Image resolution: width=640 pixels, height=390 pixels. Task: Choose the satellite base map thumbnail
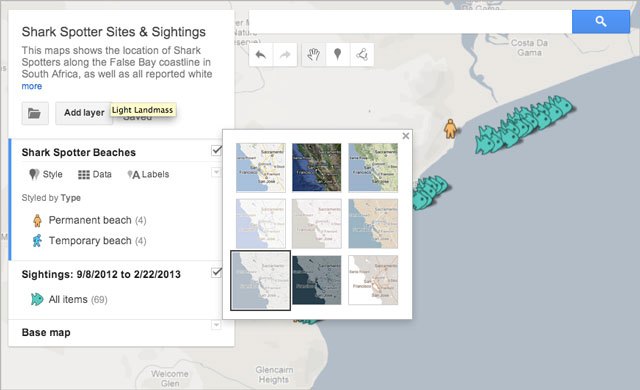[x=317, y=167]
